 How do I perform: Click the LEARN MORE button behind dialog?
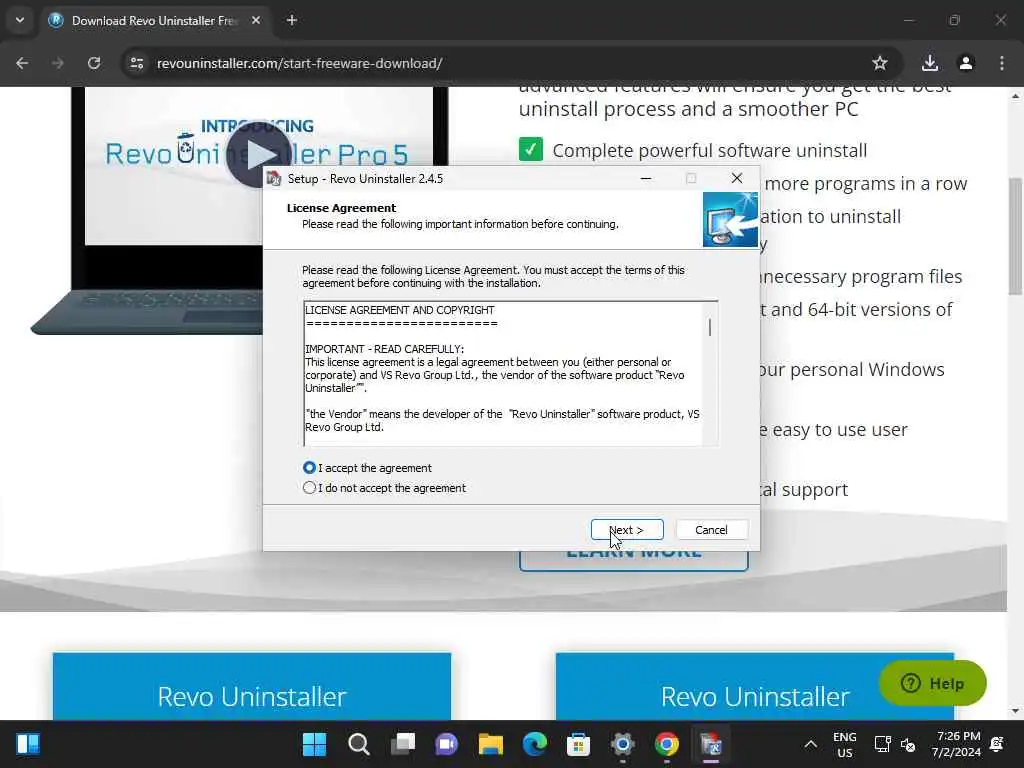point(633,560)
